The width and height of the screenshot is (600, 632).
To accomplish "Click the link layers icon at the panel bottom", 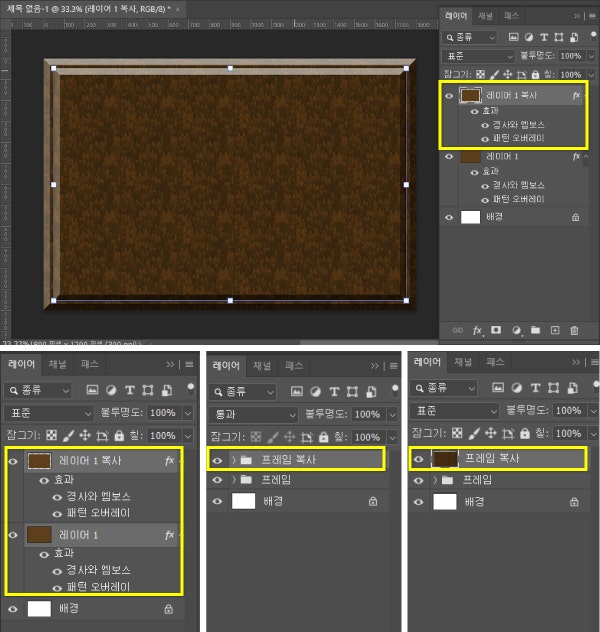I will pyautogui.click(x=458, y=331).
